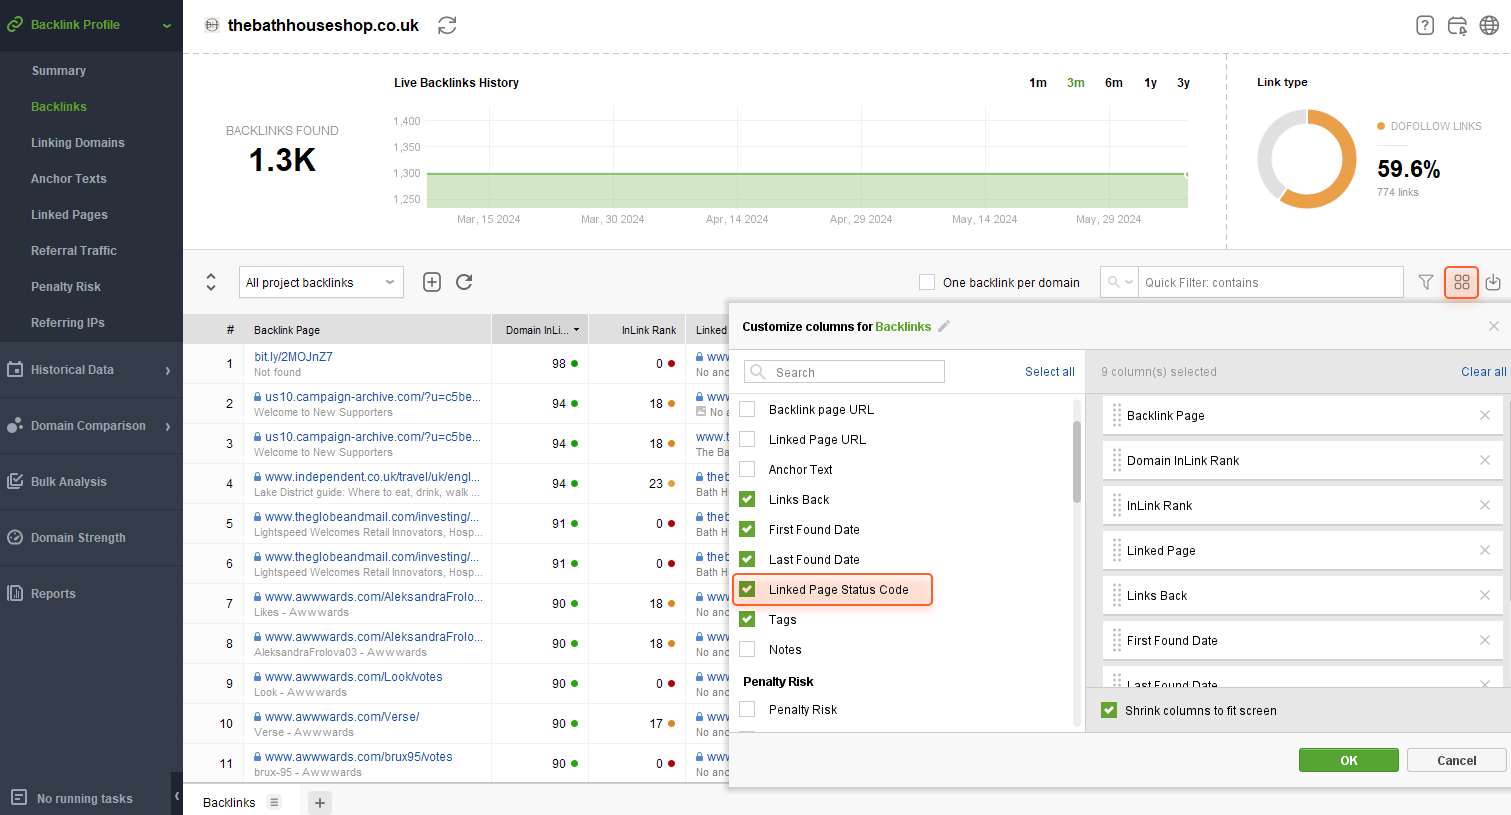The width and height of the screenshot is (1511, 815).
Task: Check the Penalty Risk column checkbox
Action: [747, 709]
